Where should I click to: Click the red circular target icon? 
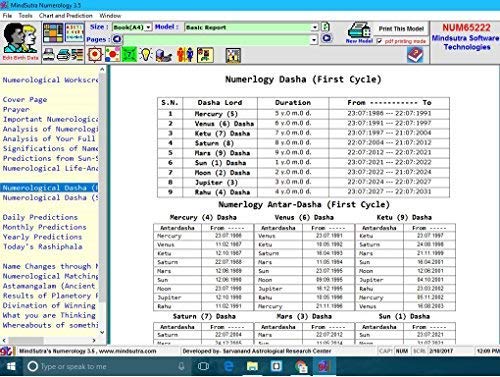click(95, 55)
